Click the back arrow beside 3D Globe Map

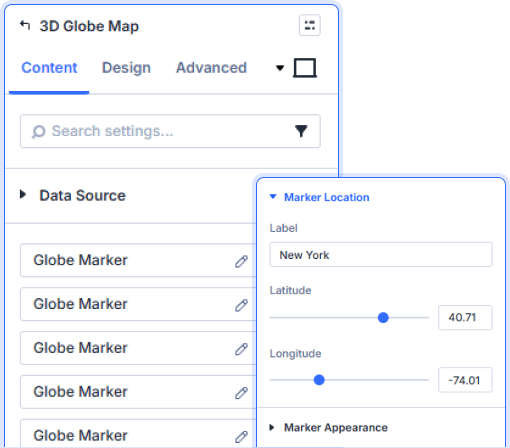point(25,25)
